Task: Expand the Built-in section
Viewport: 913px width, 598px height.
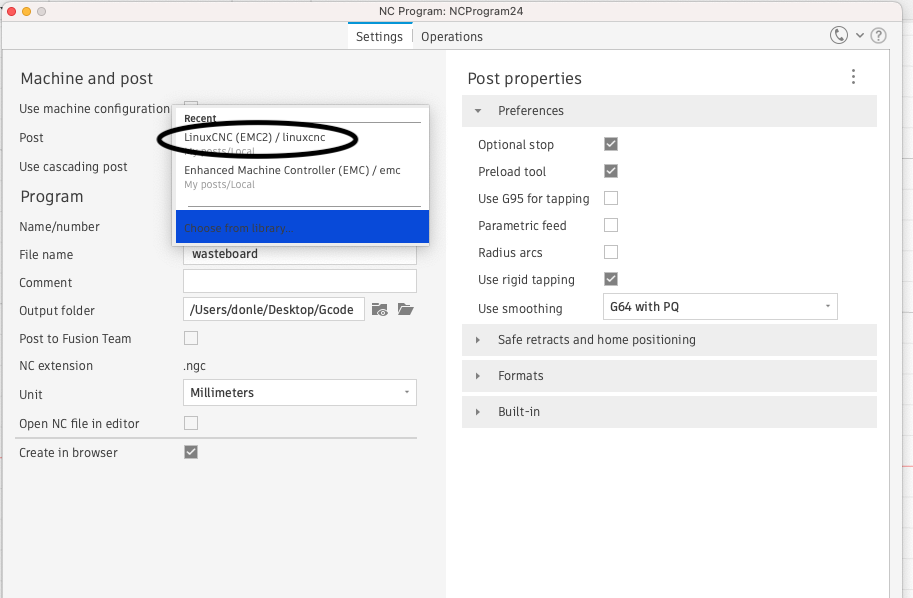Action: [669, 412]
